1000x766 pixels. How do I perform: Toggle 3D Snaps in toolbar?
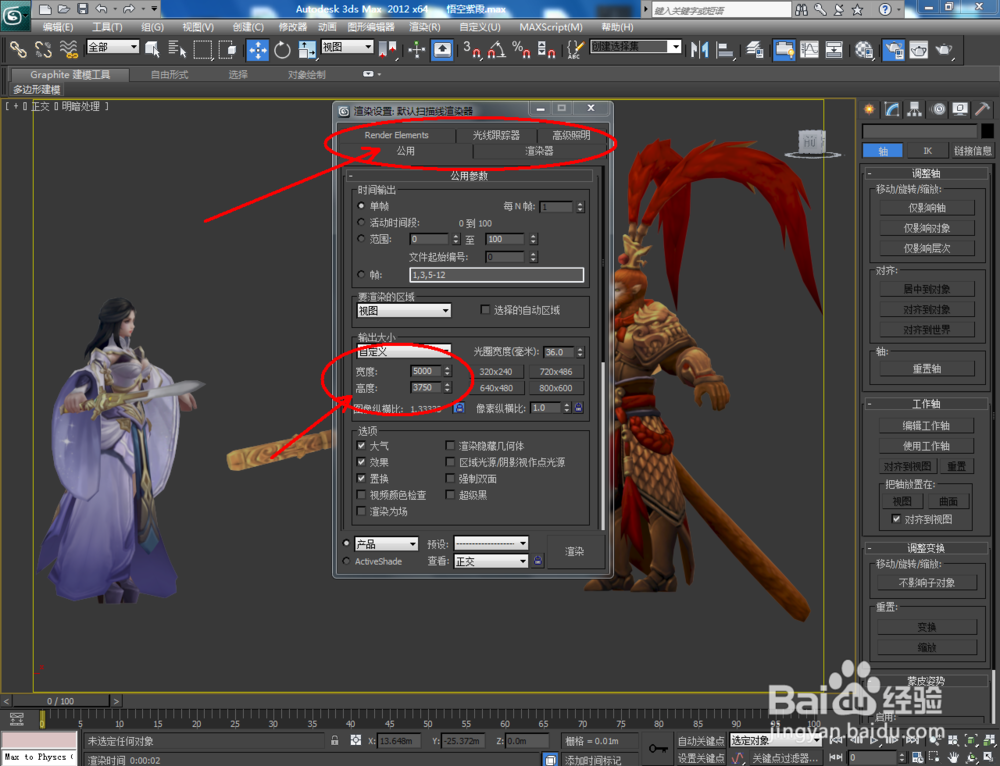pos(471,49)
